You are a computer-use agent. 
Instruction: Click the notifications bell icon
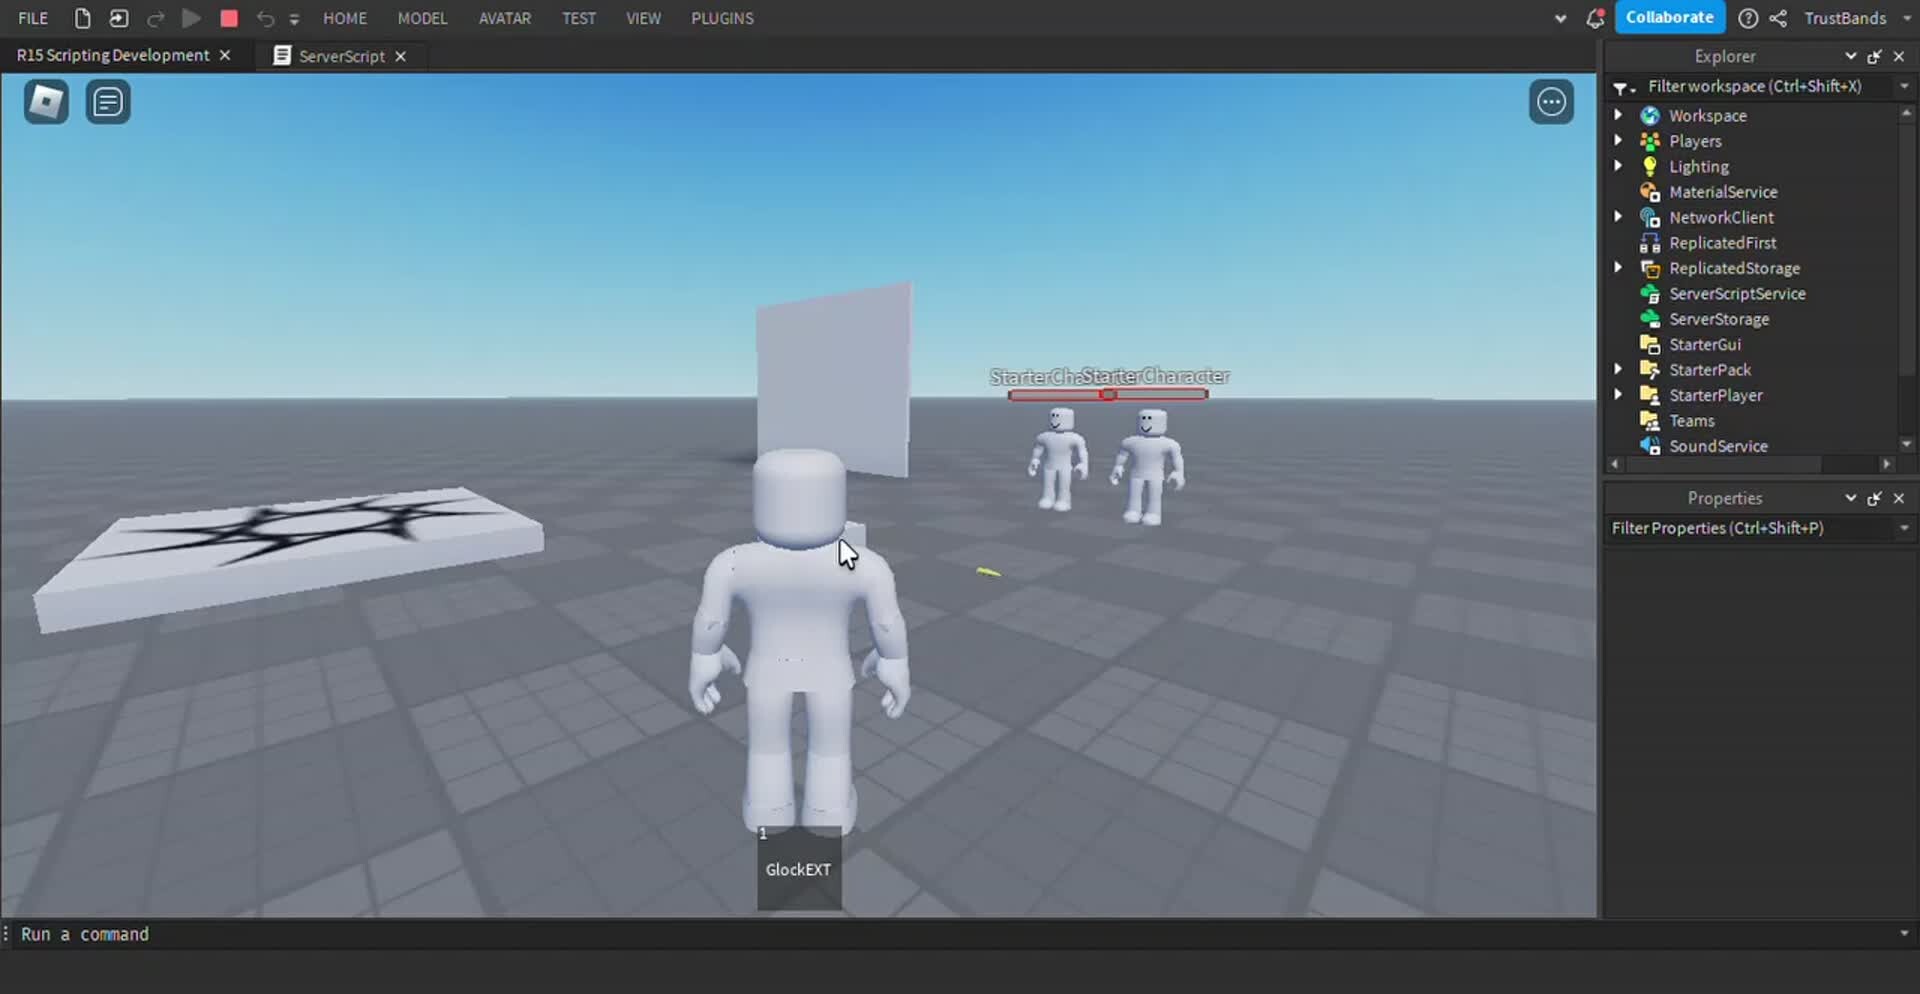1596,18
